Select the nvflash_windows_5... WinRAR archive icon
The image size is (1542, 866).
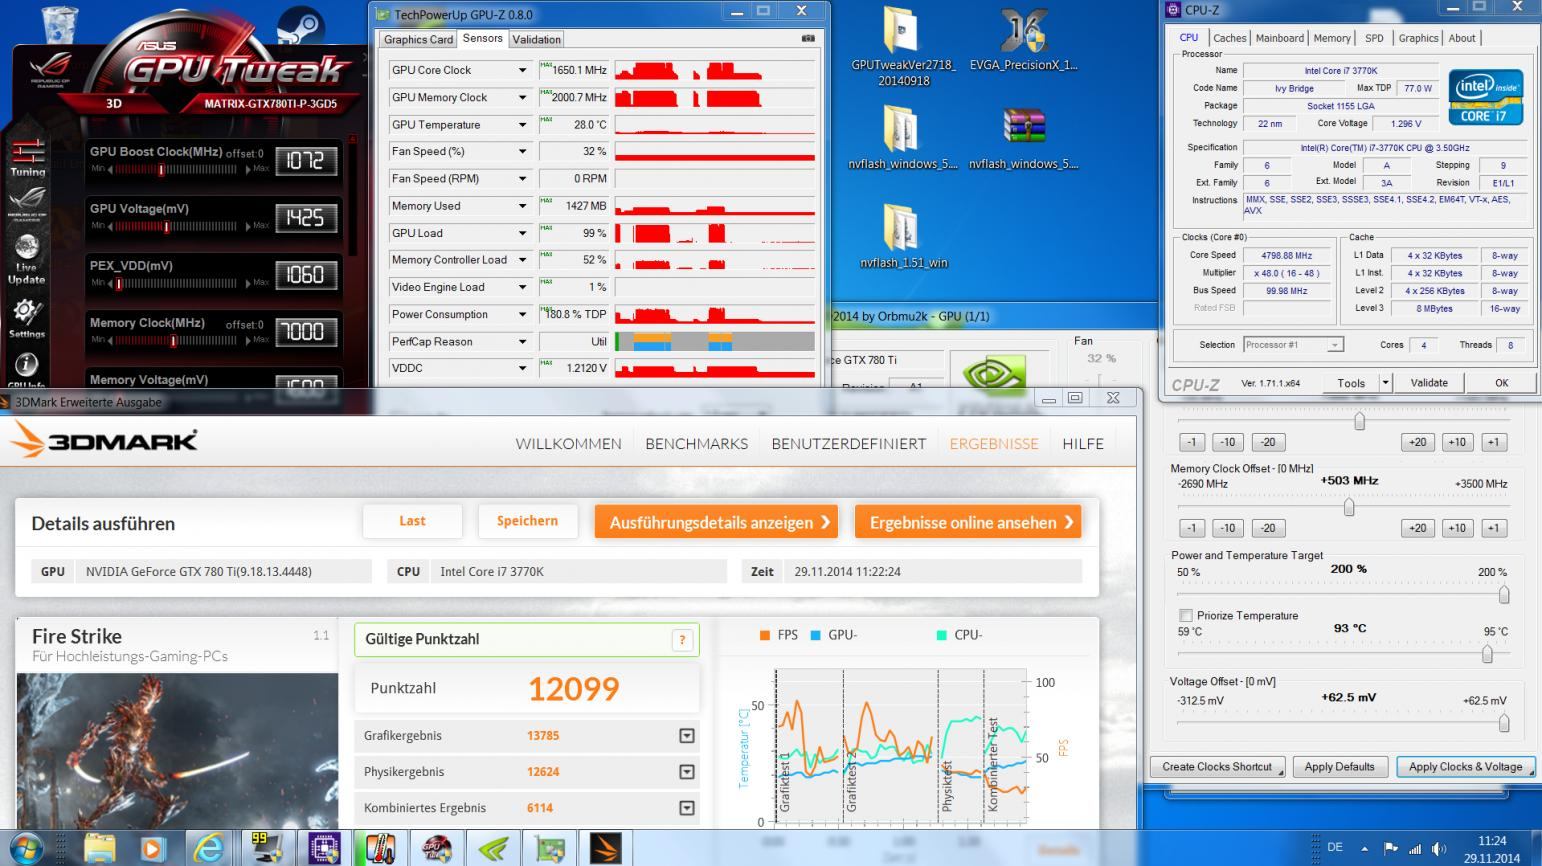coord(1024,138)
